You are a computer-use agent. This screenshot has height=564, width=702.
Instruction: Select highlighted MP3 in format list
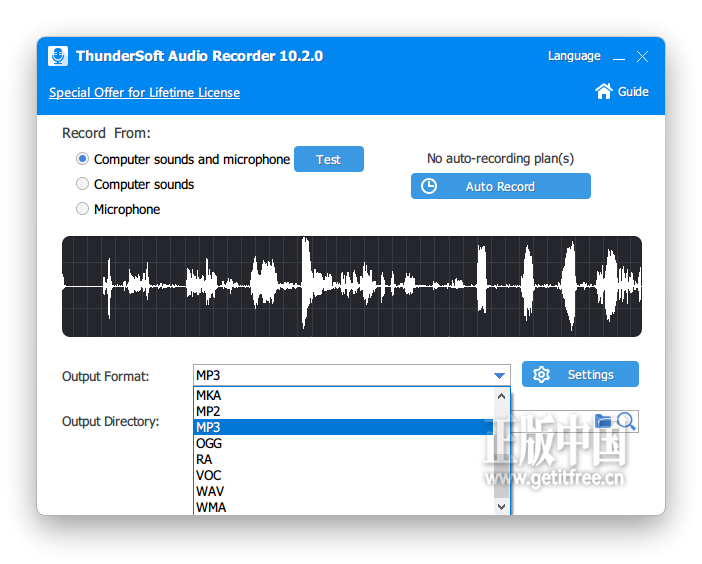click(x=343, y=427)
